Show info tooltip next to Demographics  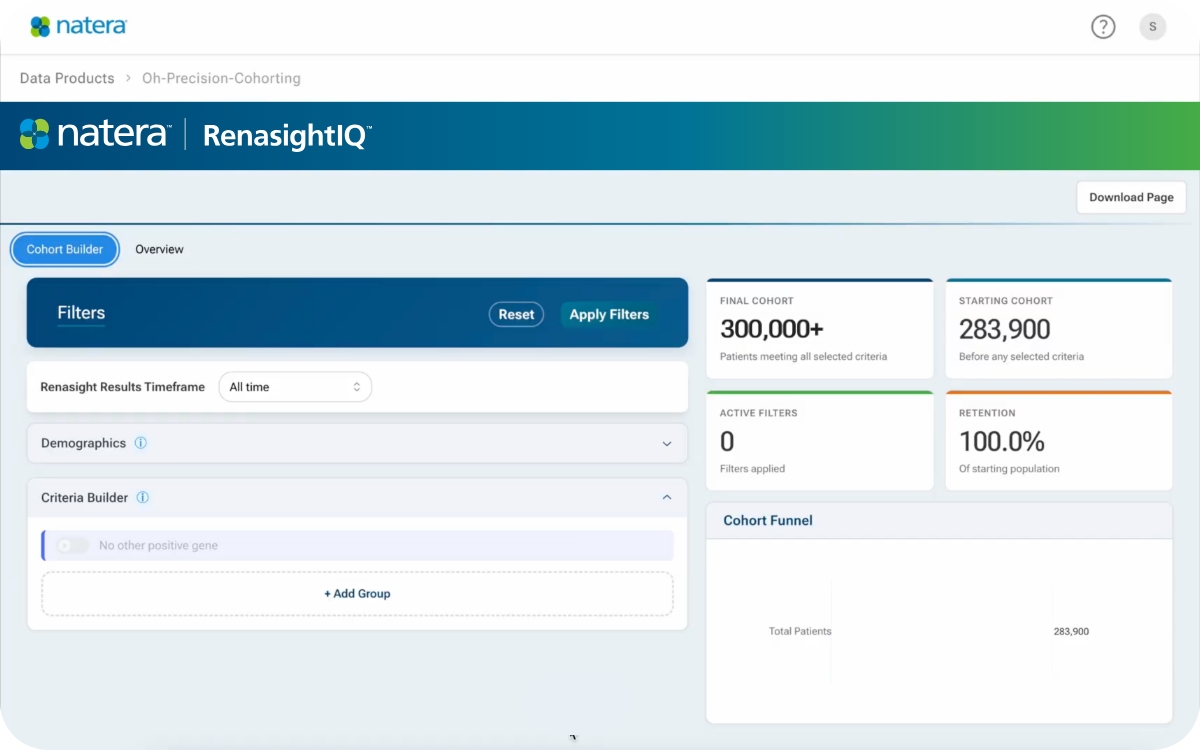141,443
